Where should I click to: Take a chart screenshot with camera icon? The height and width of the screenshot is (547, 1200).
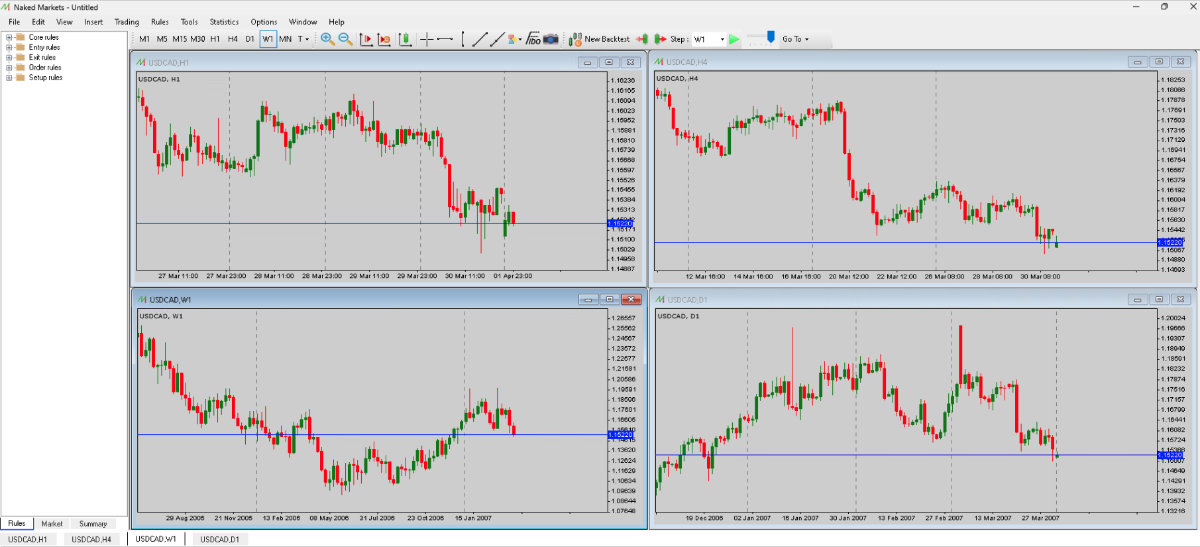(551, 39)
